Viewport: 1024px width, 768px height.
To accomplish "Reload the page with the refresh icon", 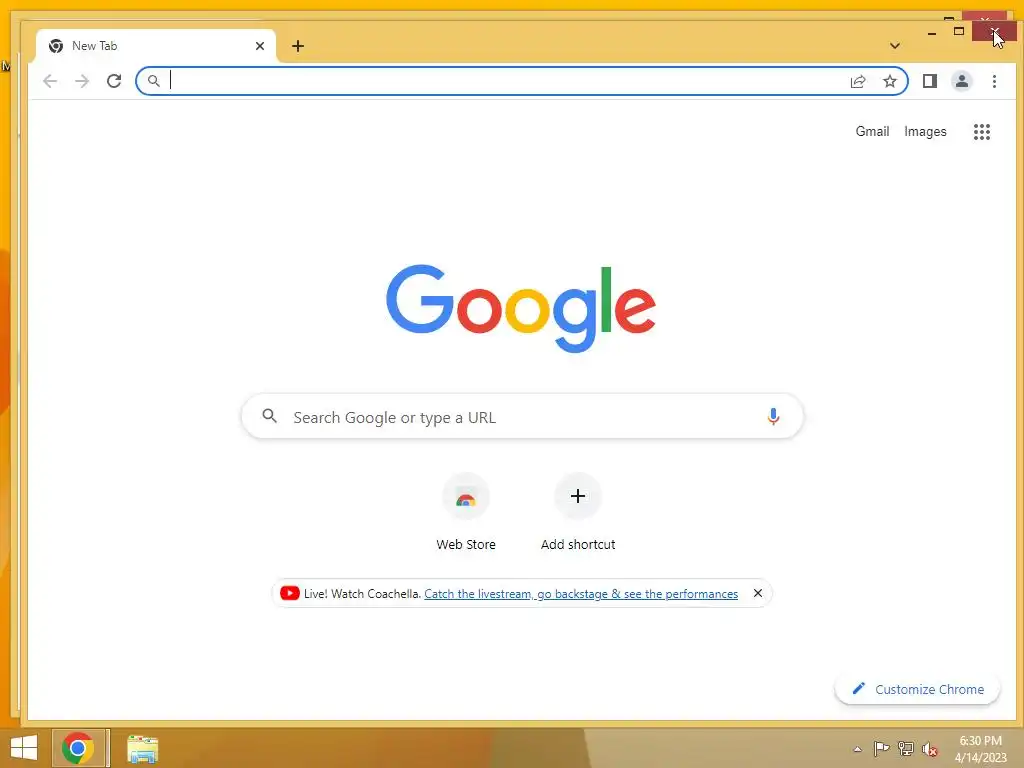I will (x=114, y=81).
